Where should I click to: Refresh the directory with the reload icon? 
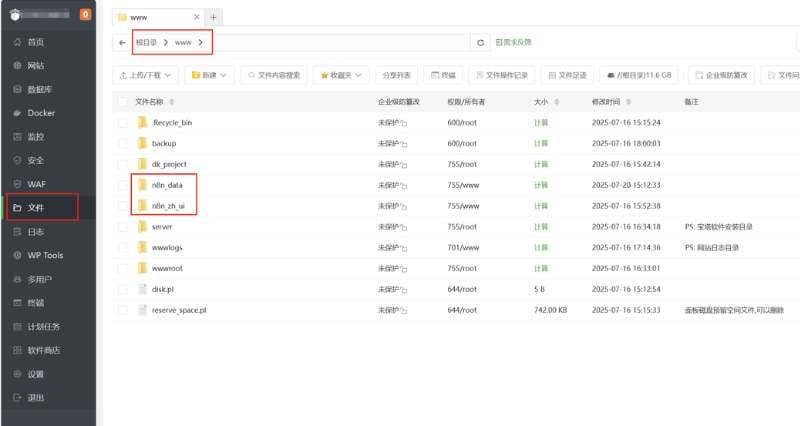point(480,43)
